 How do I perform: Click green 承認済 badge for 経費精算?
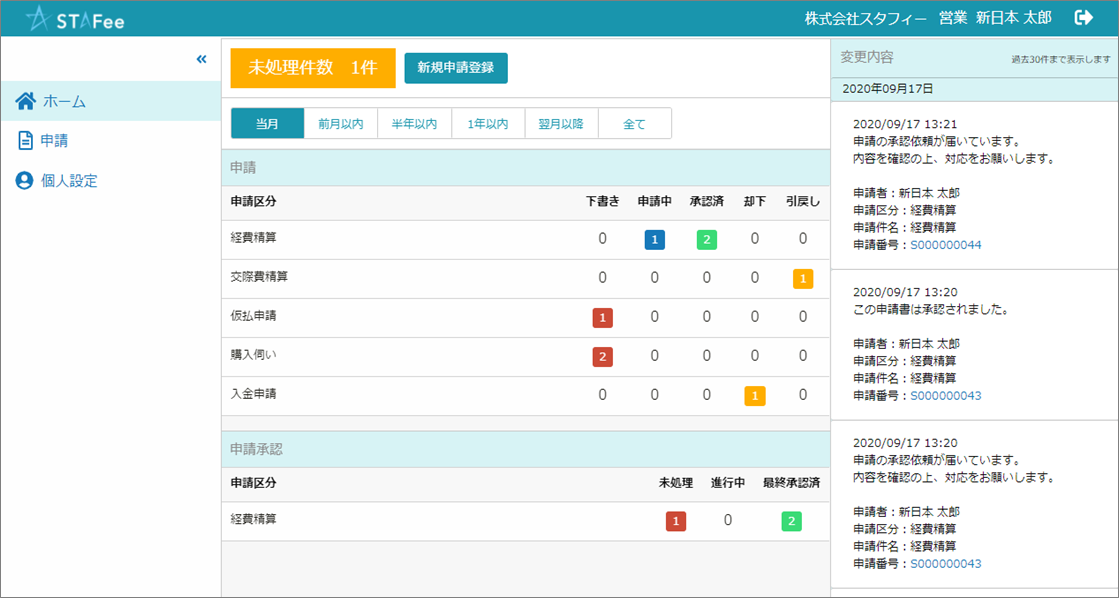tap(706, 240)
